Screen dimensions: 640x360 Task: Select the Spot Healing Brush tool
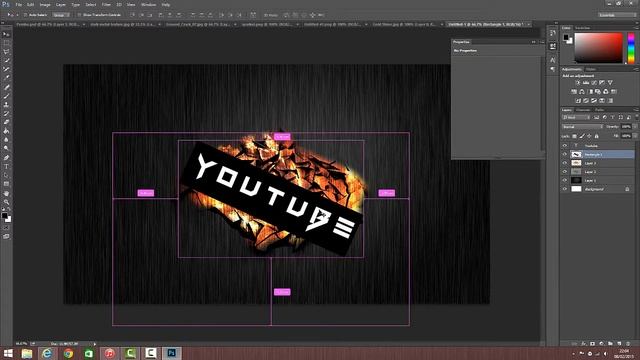6,87
